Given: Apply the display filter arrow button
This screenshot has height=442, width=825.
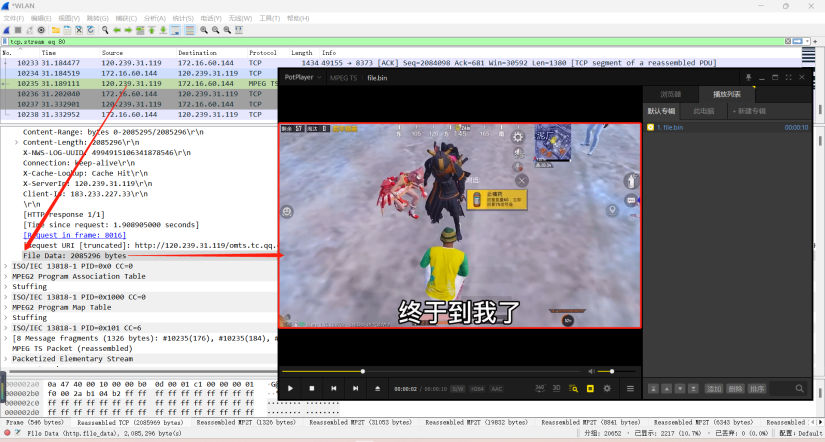Looking at the screenshot, I should pyautogui.click(x=798, y=41).
